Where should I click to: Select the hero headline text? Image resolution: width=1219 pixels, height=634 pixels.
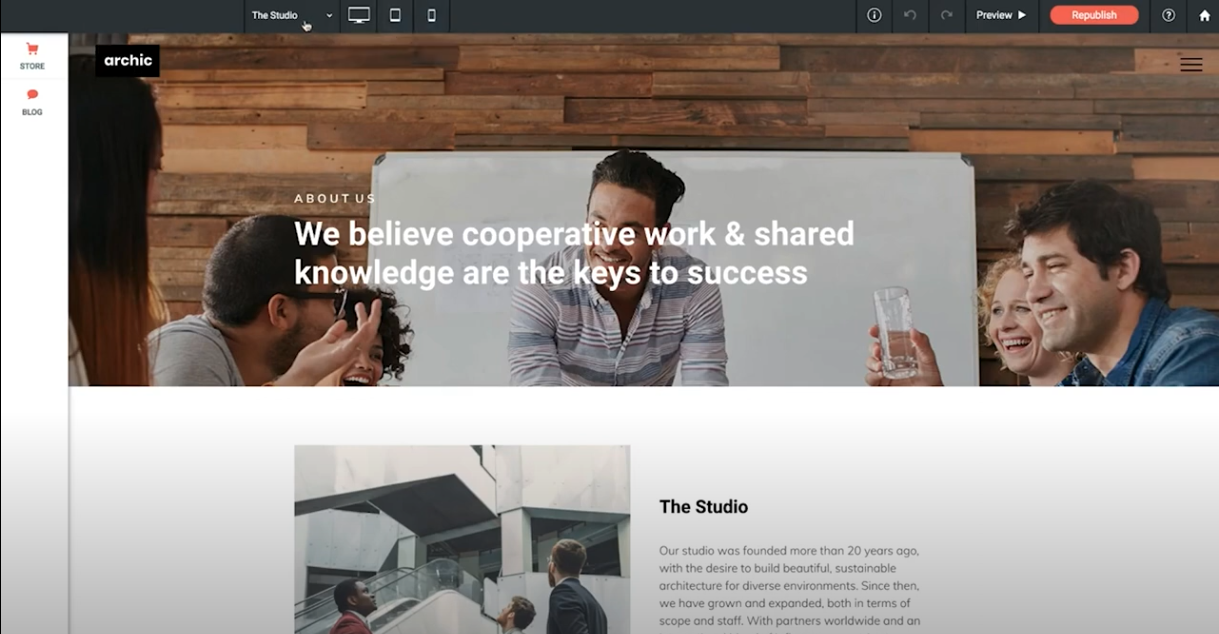(574, 253)
